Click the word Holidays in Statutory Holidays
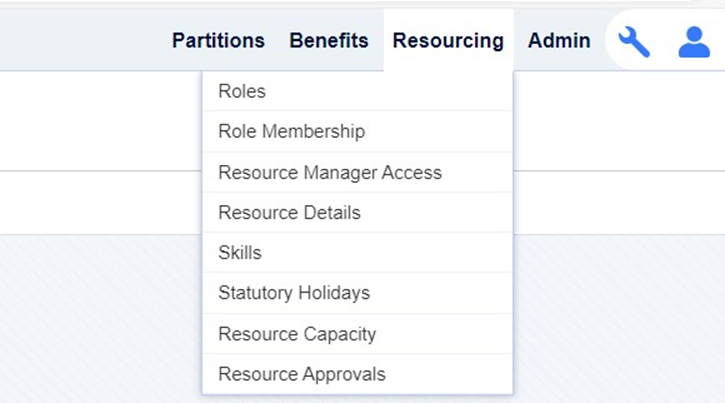 334,293
